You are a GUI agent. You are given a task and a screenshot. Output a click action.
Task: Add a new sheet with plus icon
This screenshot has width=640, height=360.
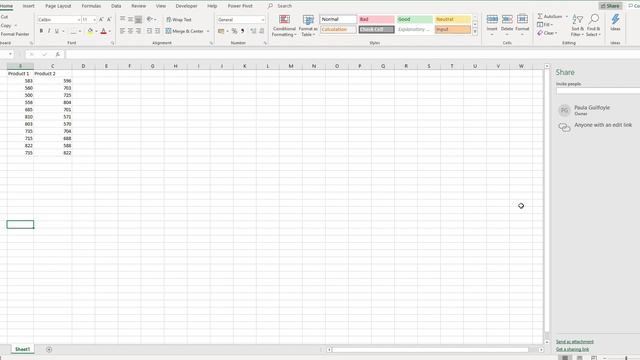(x=49, y=349)
